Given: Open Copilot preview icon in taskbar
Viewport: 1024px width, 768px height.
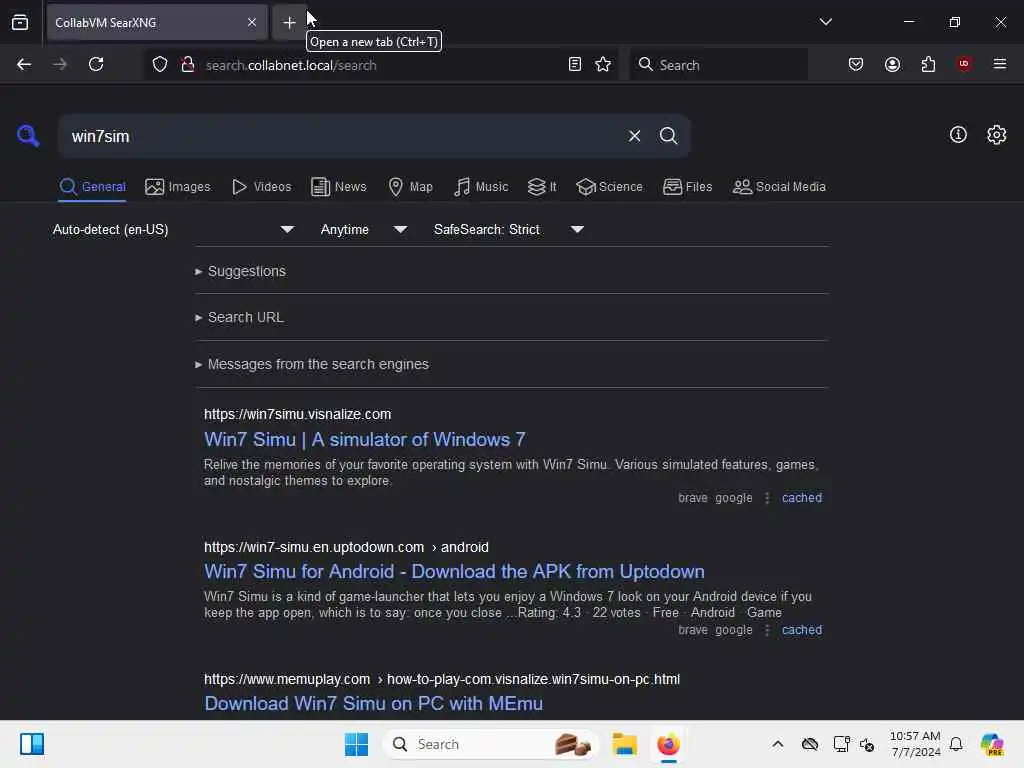Looking at the screenshot, I should [991, 744].
